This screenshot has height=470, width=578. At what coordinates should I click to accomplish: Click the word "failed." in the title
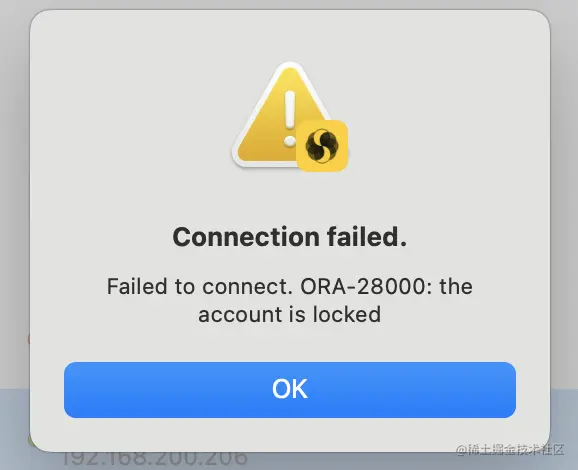point(367,237)
